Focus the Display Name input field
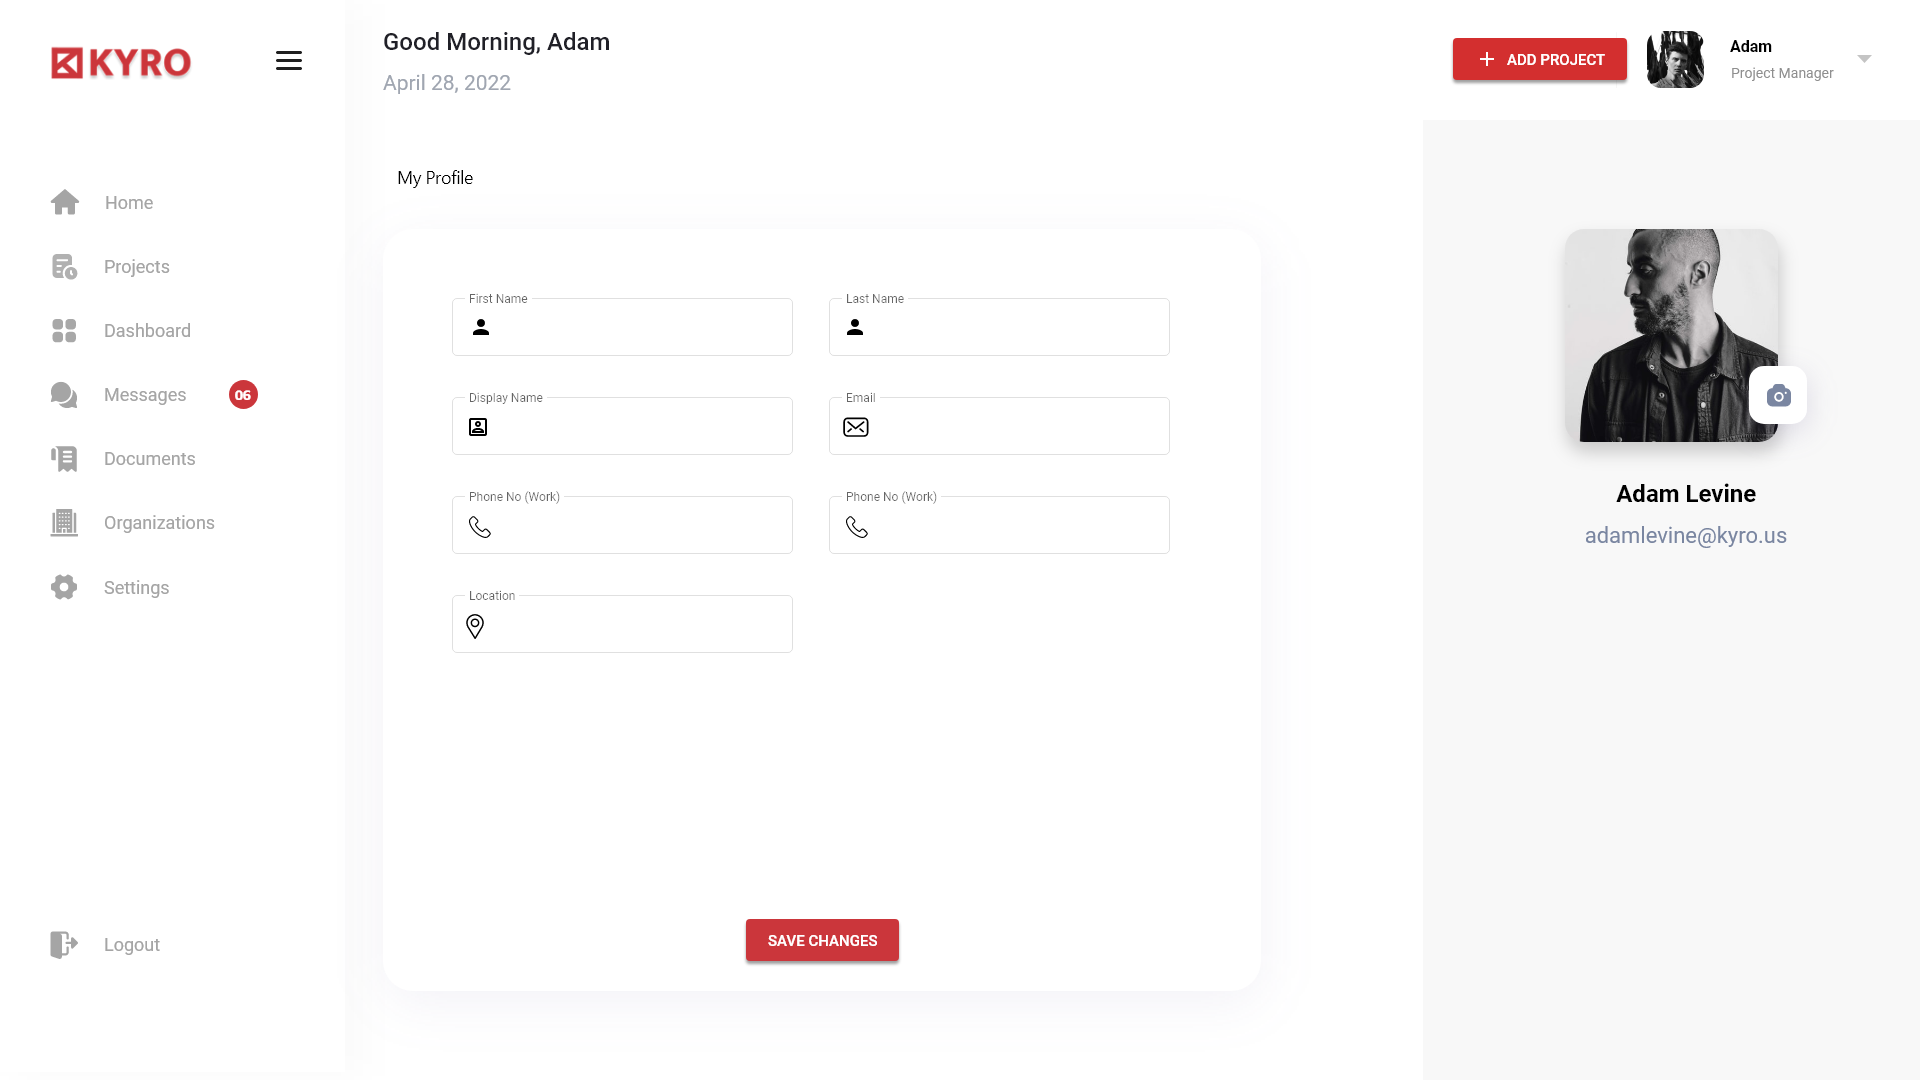Screen dimensions: 1920x1080 (x=622, y=426)
